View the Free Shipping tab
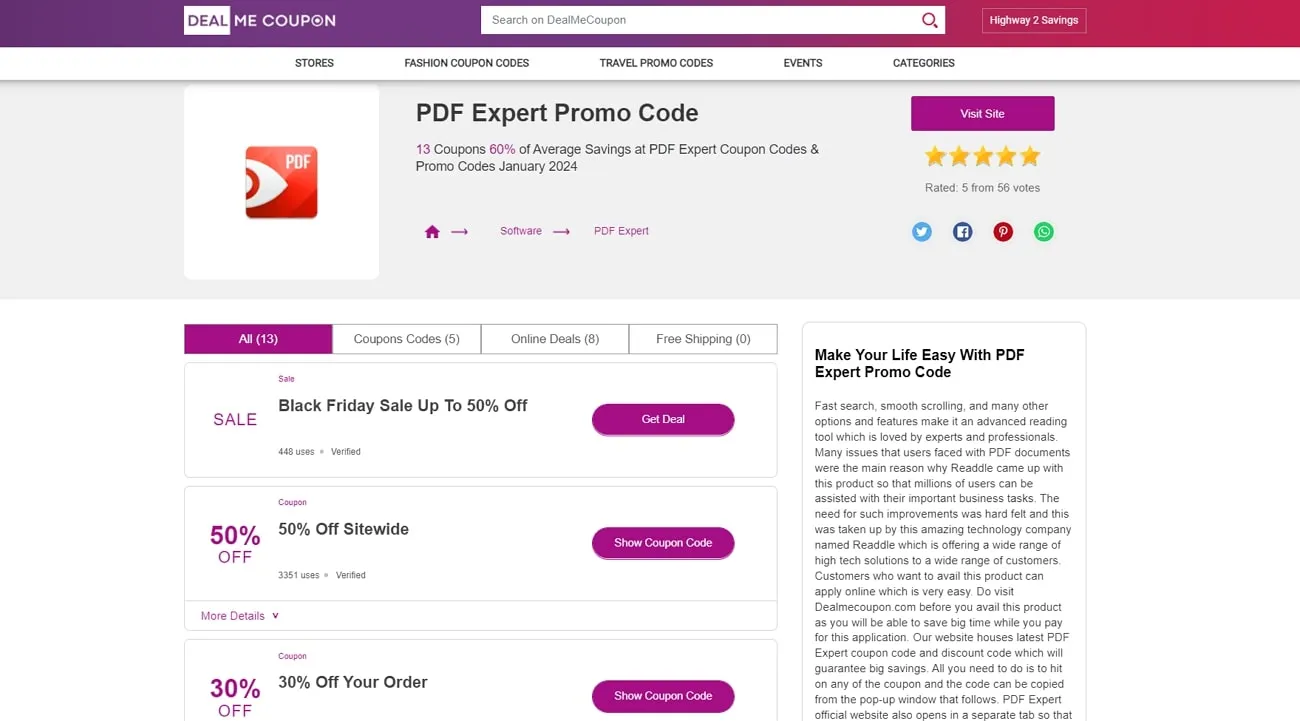 coord(702,338)
